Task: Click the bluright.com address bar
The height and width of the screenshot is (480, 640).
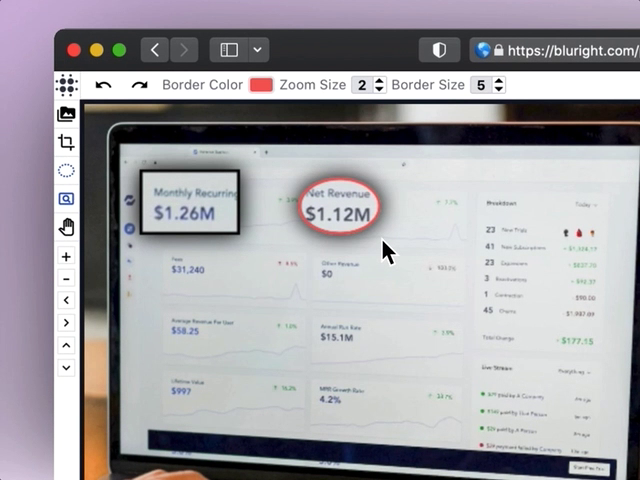Action: click(x=555, y=50)
